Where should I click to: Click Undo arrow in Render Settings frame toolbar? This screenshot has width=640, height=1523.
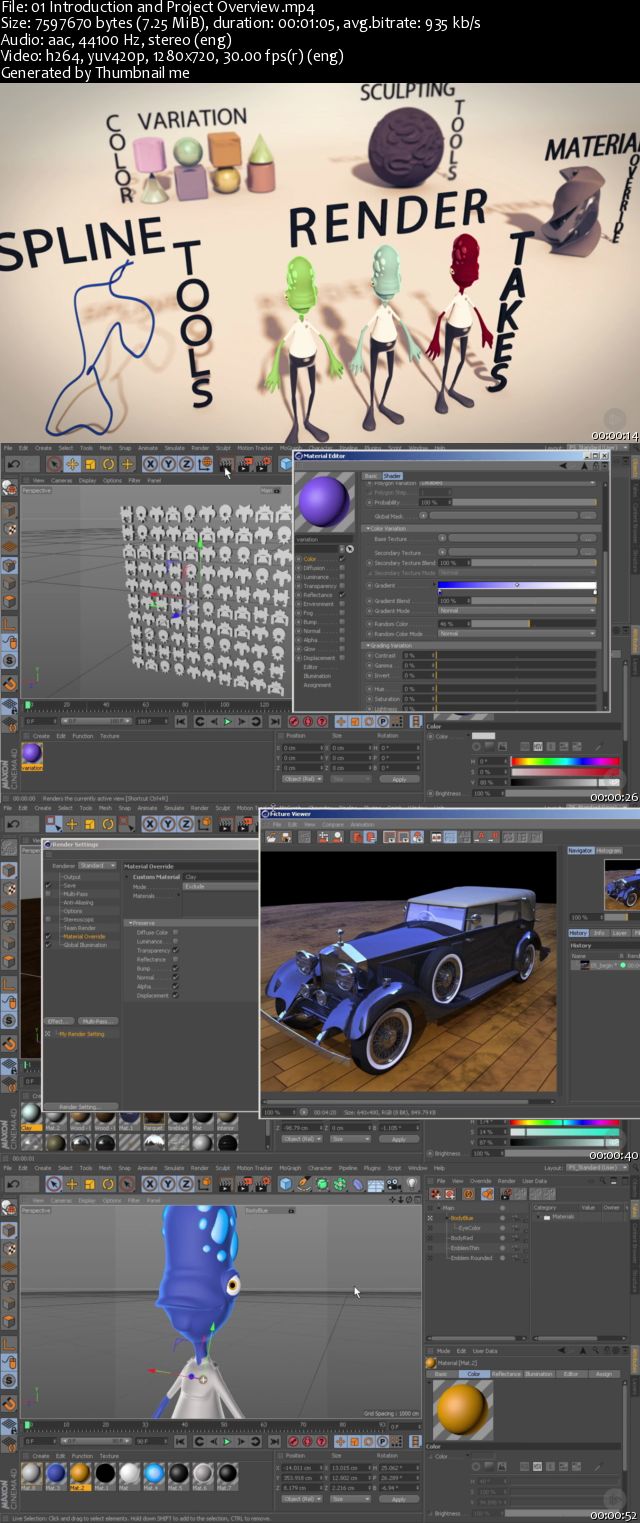click(14, 824)
